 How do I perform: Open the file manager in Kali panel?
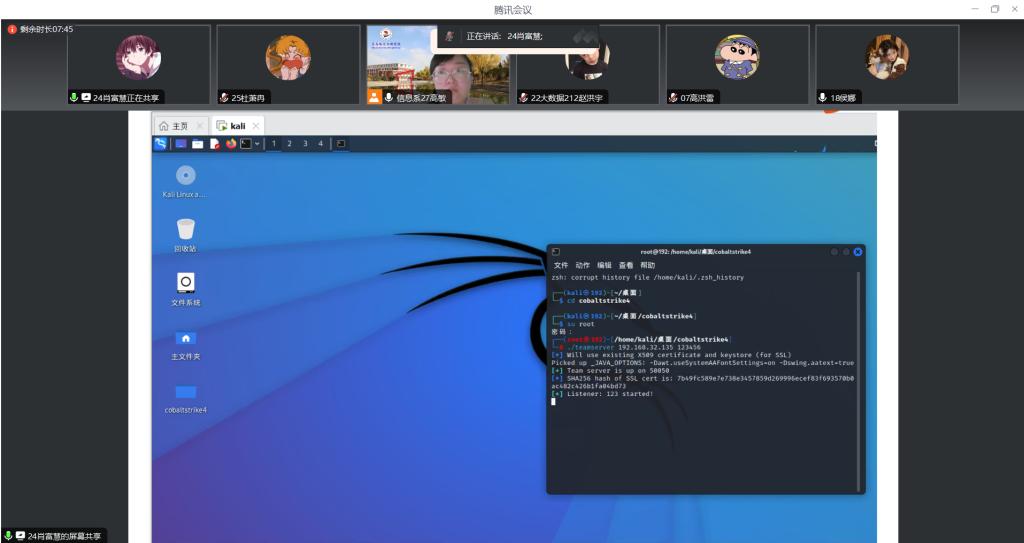tap(198, 144)
